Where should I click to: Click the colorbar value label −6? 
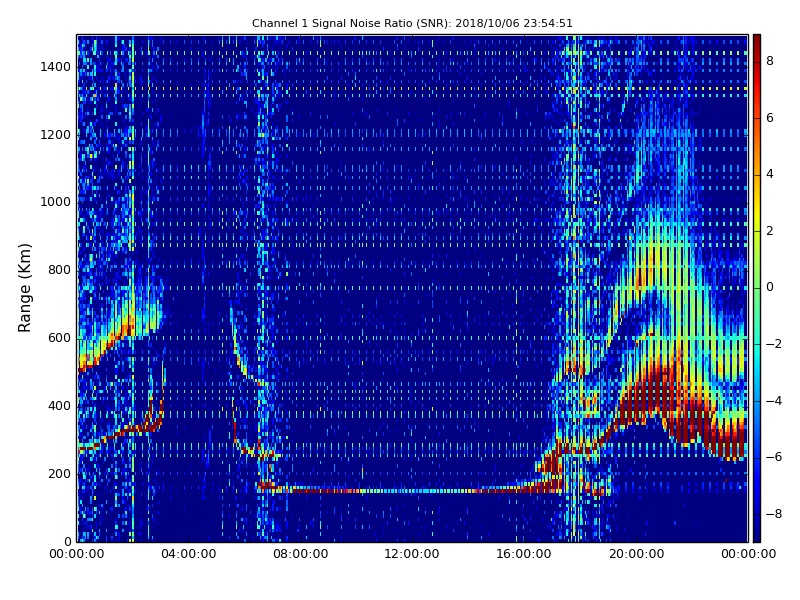pyautogui.click(x=774, y=457)
